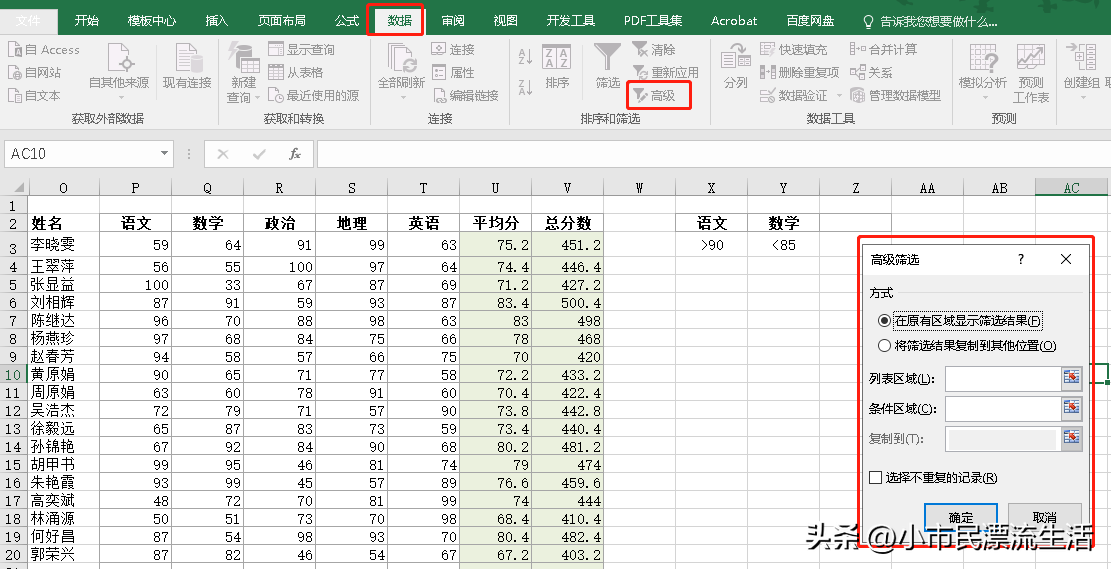Click the 列表区域 range selector button

(x=1071, y=379)
